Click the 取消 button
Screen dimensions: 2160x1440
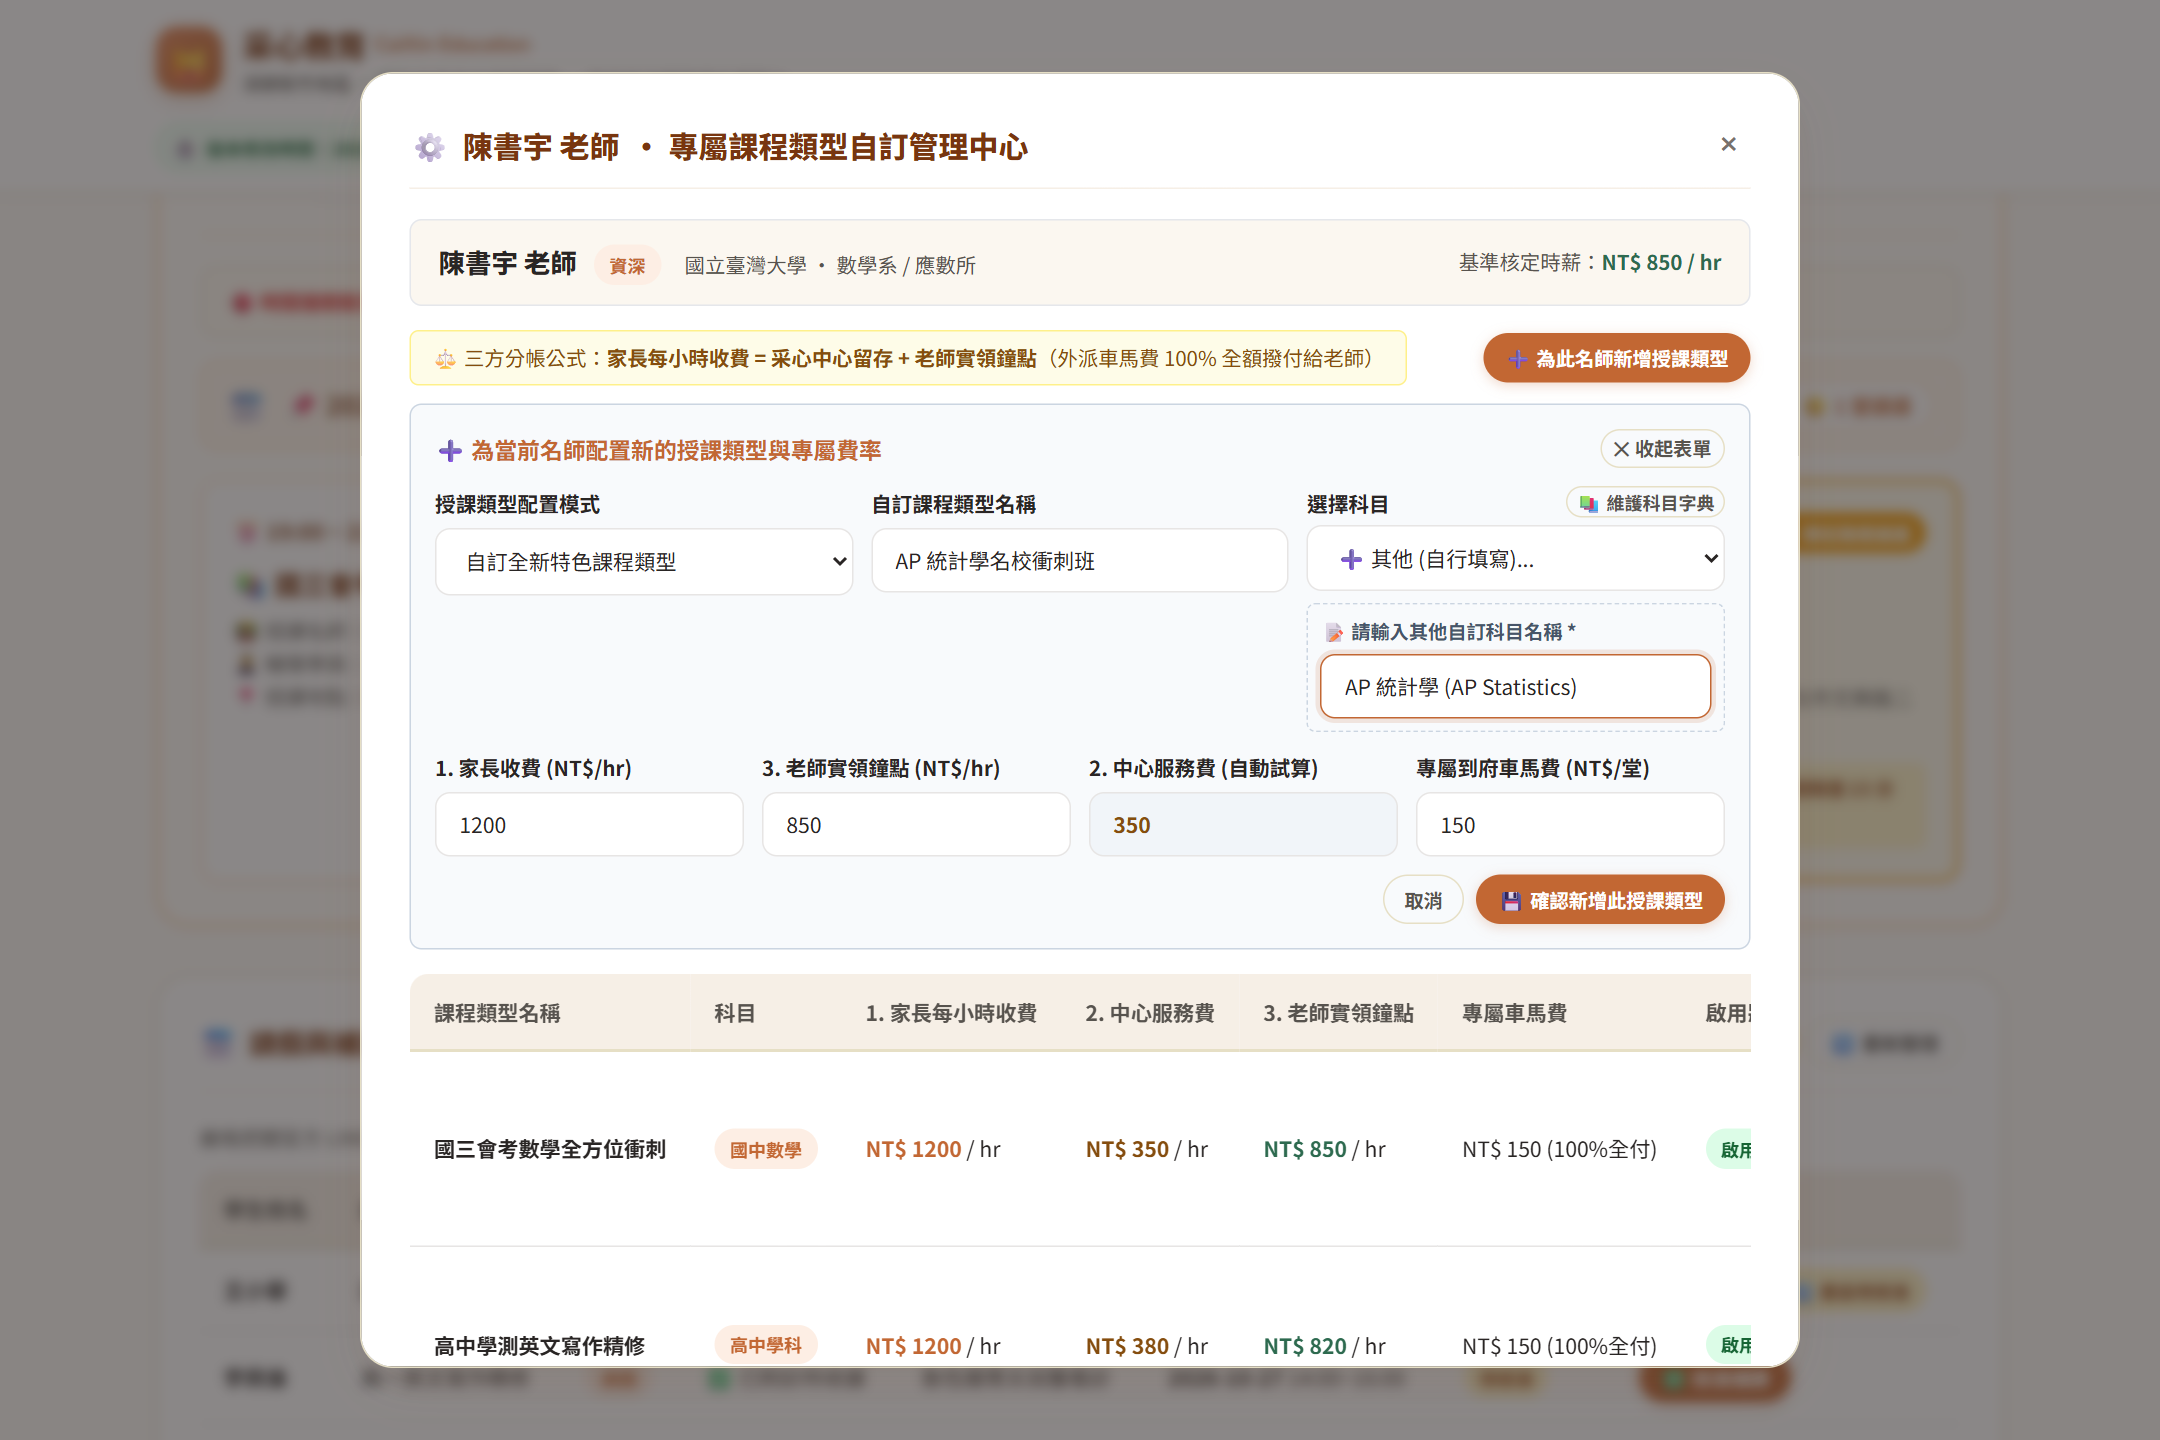coord(1423,900)
